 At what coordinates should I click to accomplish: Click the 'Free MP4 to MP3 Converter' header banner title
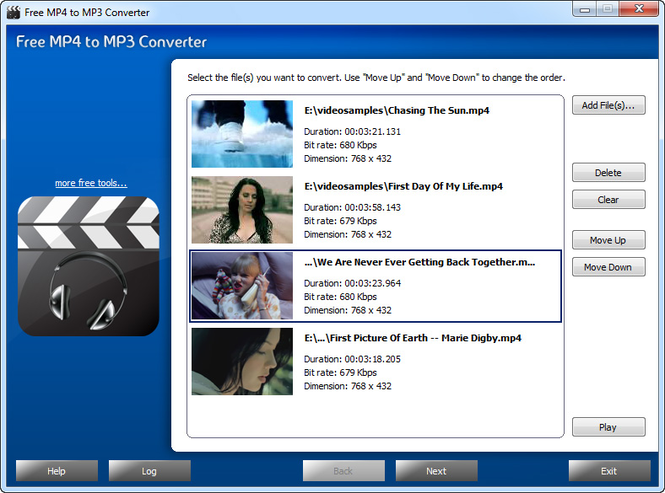coord(111,42)
